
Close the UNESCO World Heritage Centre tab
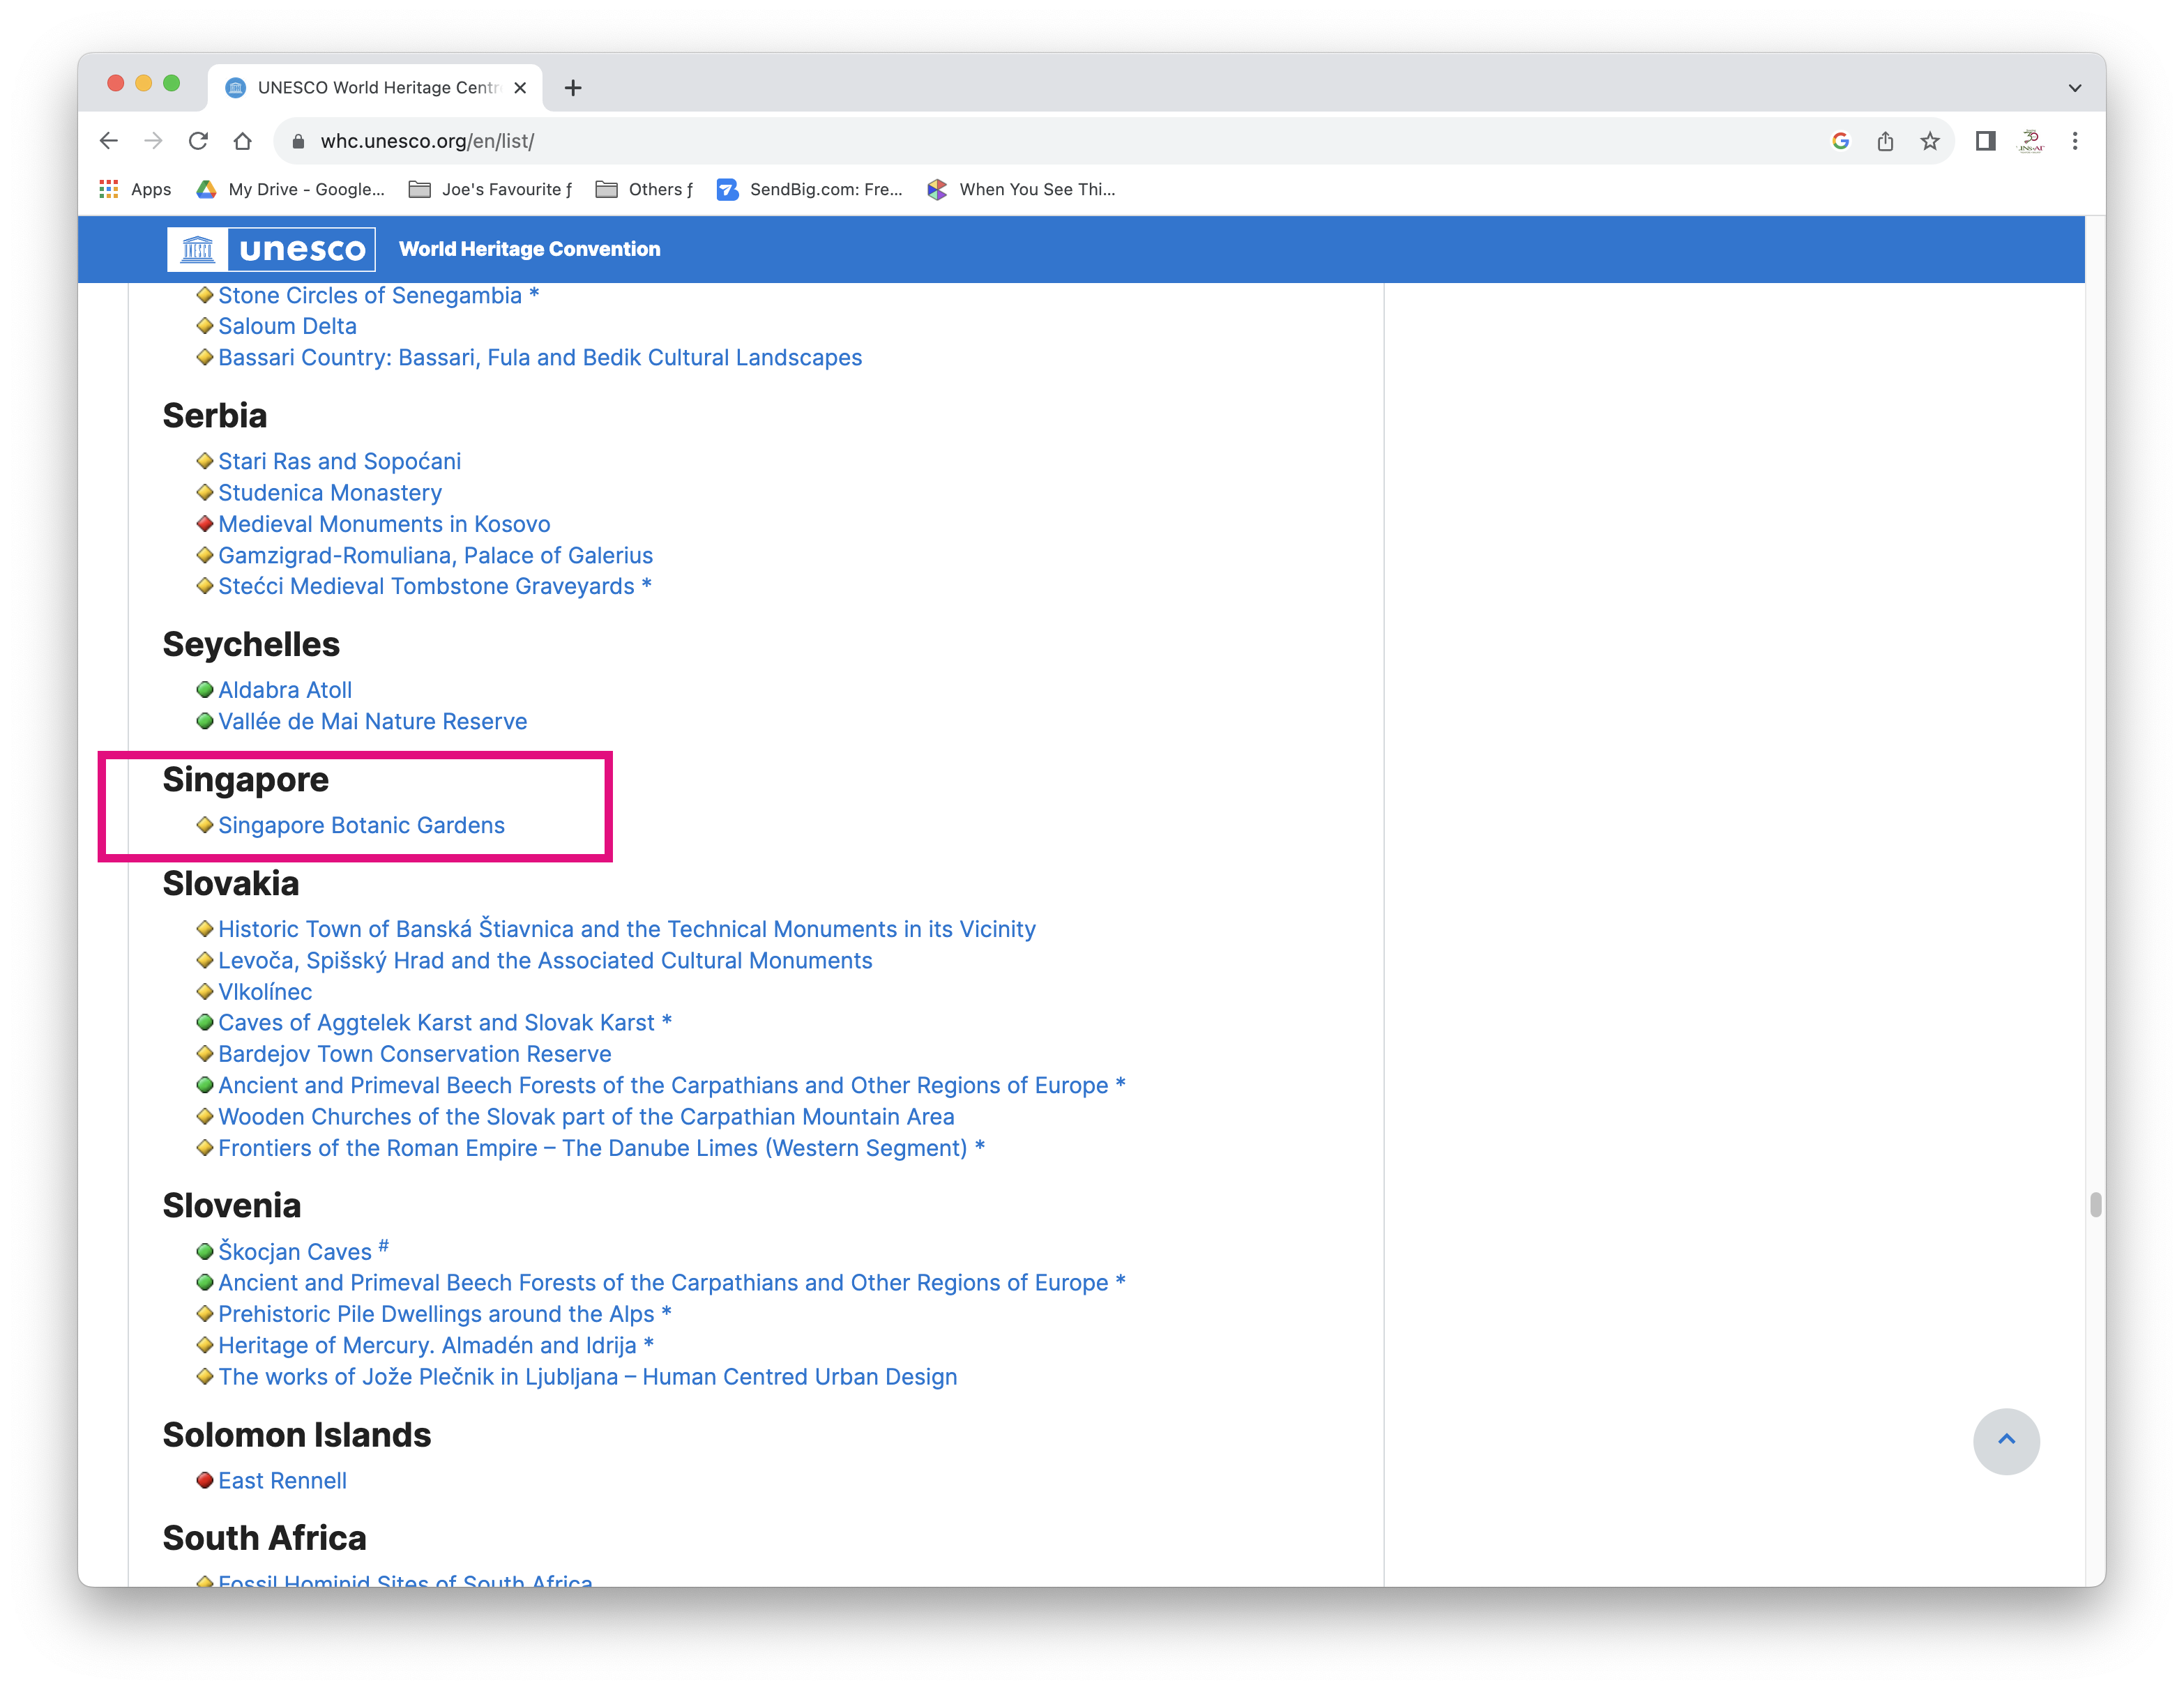tap(520, 88)
